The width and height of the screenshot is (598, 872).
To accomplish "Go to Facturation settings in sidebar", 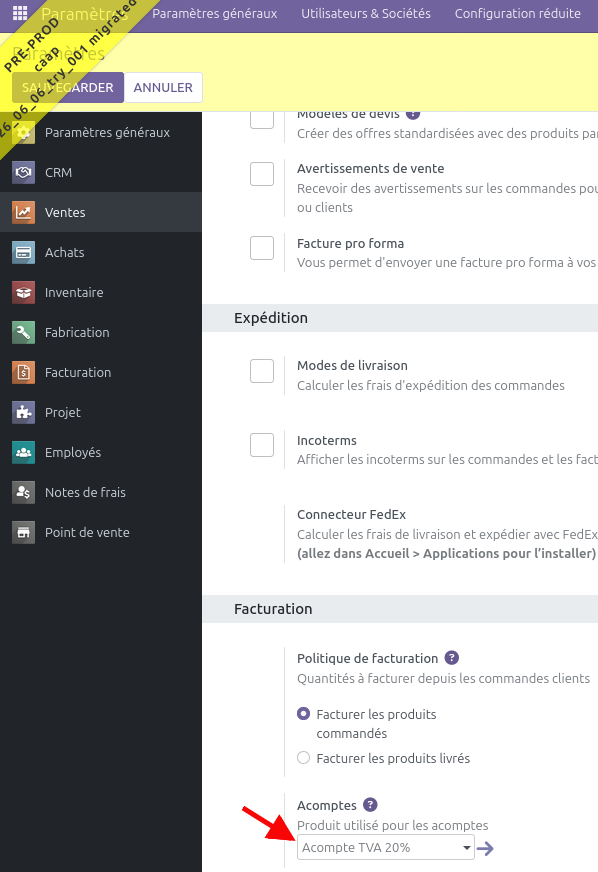I will (x=101, y=373).
